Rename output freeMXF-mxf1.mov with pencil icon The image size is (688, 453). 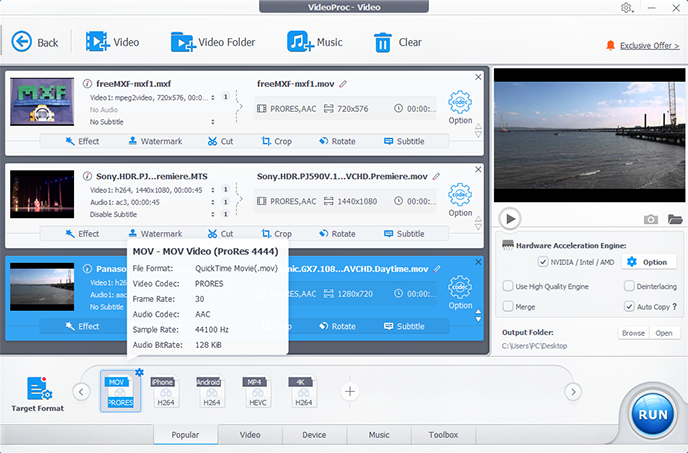click(x=343, y=84)
